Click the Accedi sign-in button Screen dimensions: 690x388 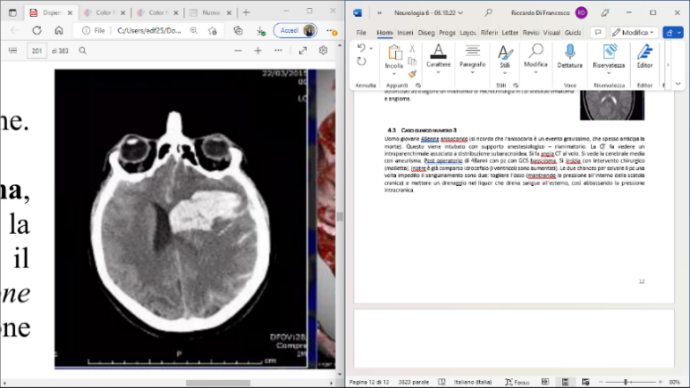click(x=295, y=30)
